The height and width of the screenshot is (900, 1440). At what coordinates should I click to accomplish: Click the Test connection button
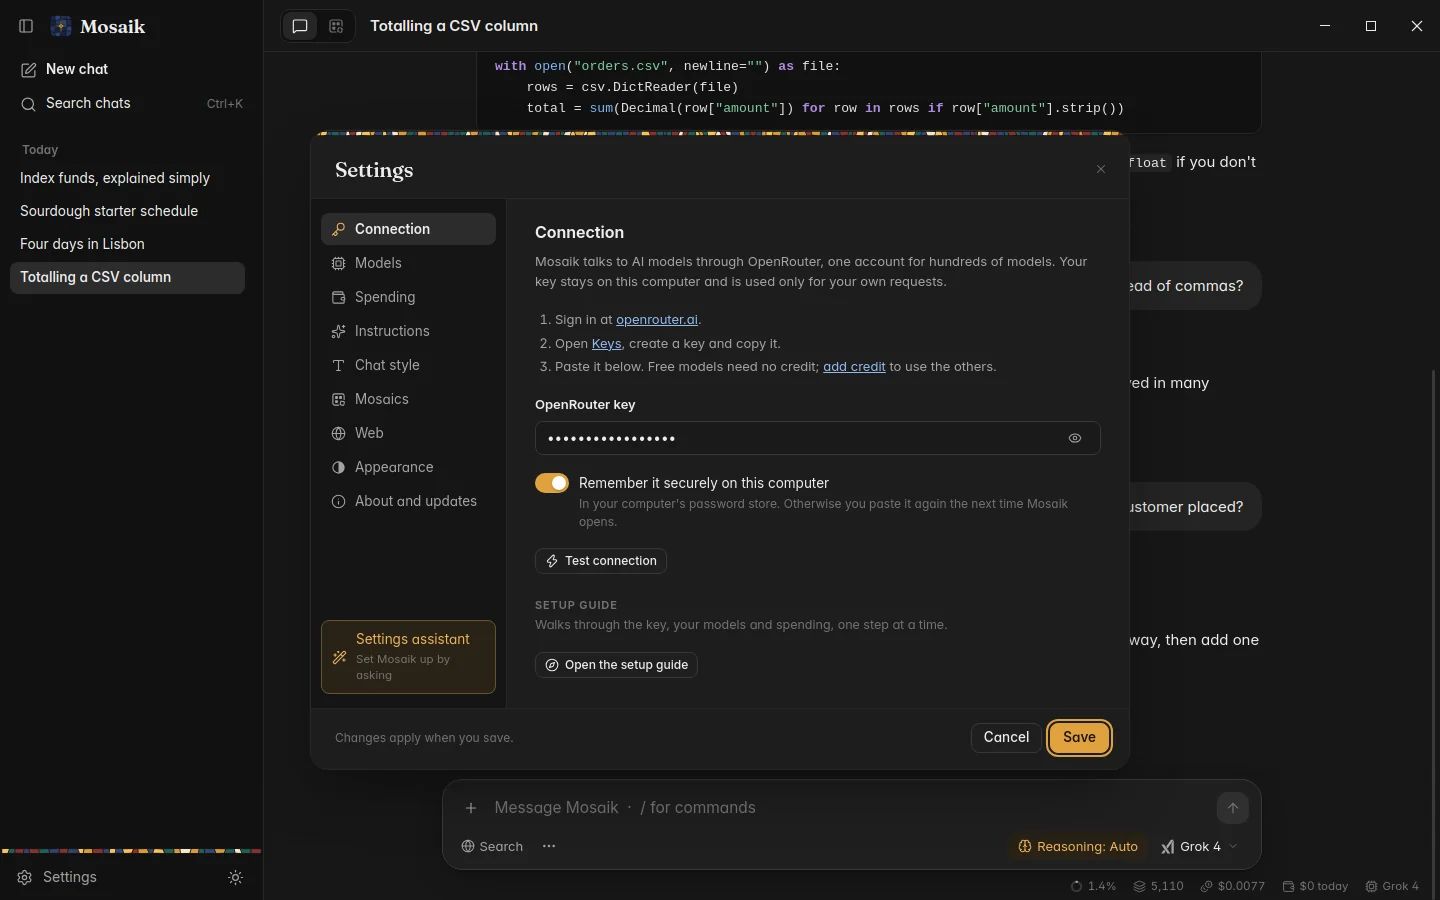pos(601,561)
